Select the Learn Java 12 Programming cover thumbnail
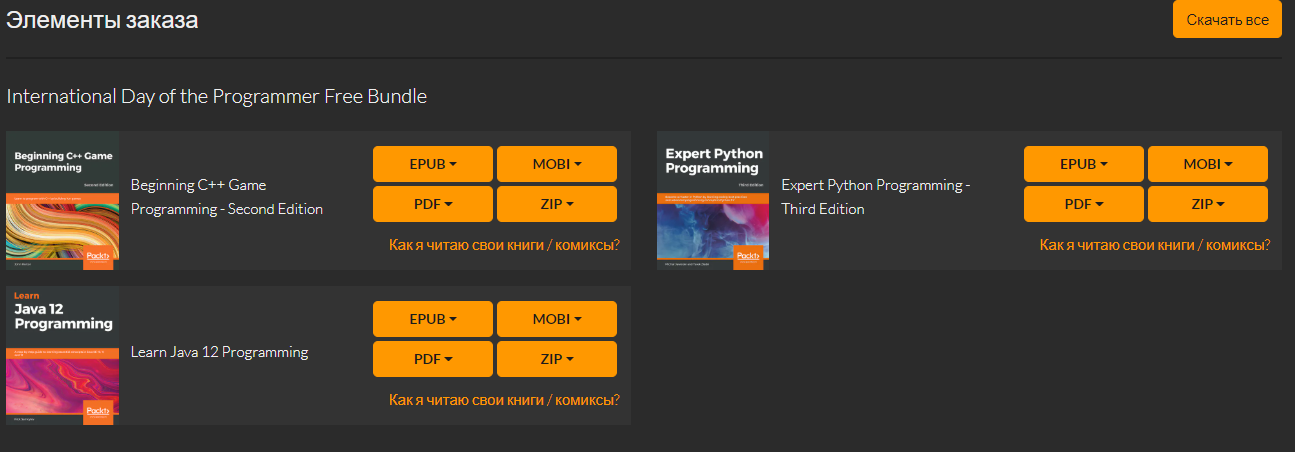The image size is (1295, 452). (x=63, y=355)
